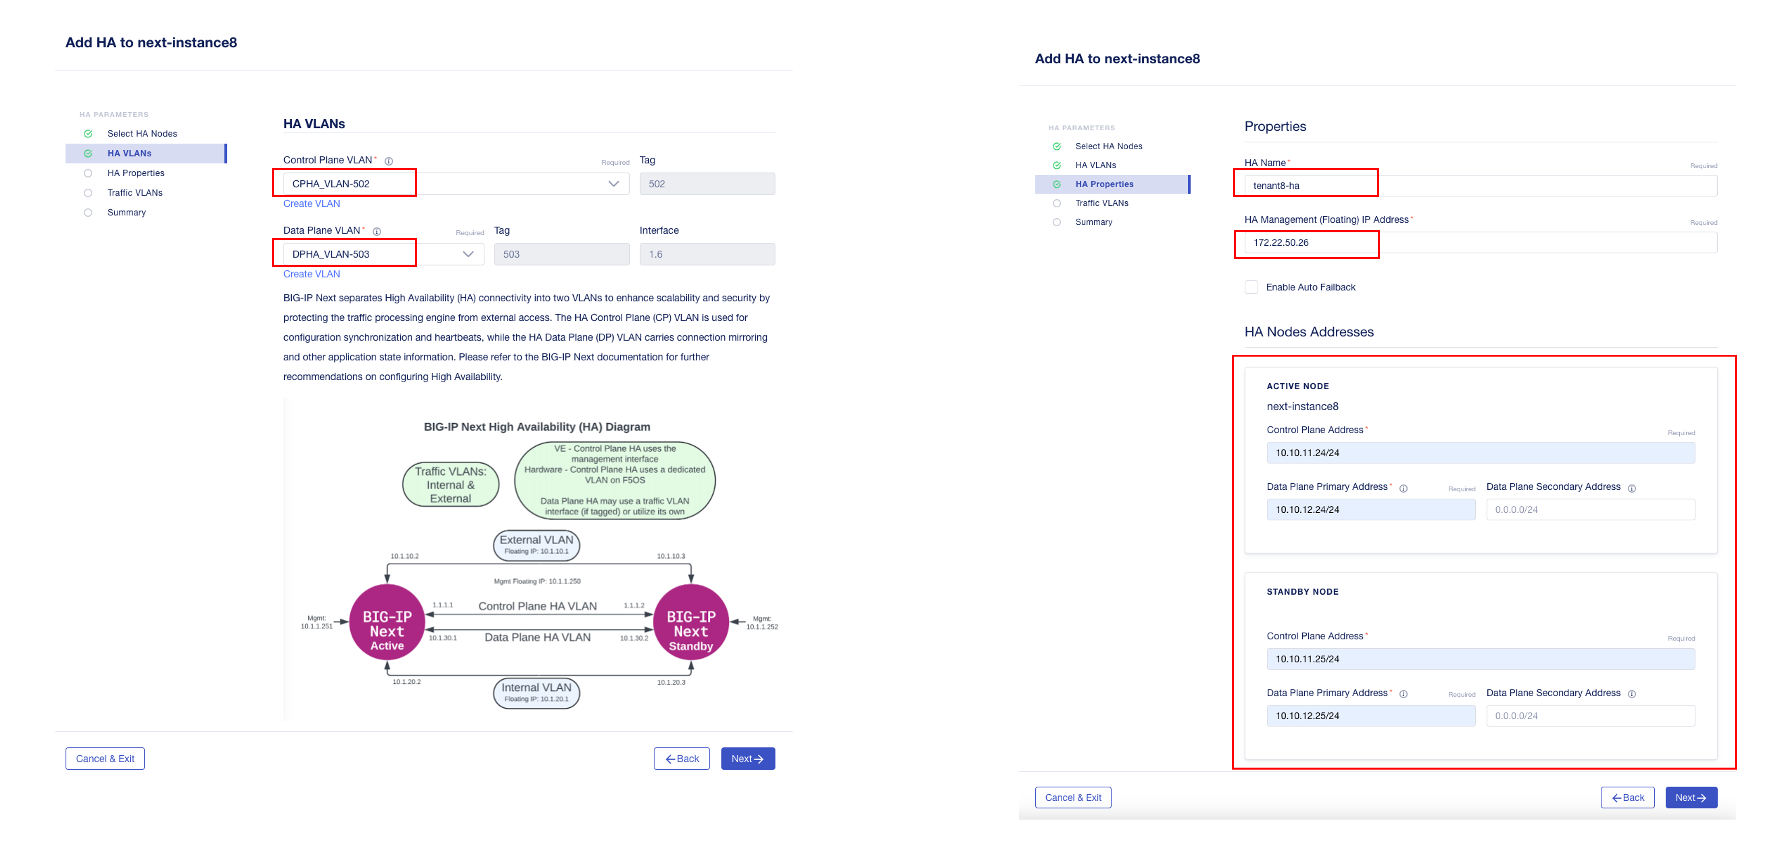Screen dimensions: 1784x842
Task: Click info icon beside Active Node Data Plane Primary Address
Action: 1403,489
